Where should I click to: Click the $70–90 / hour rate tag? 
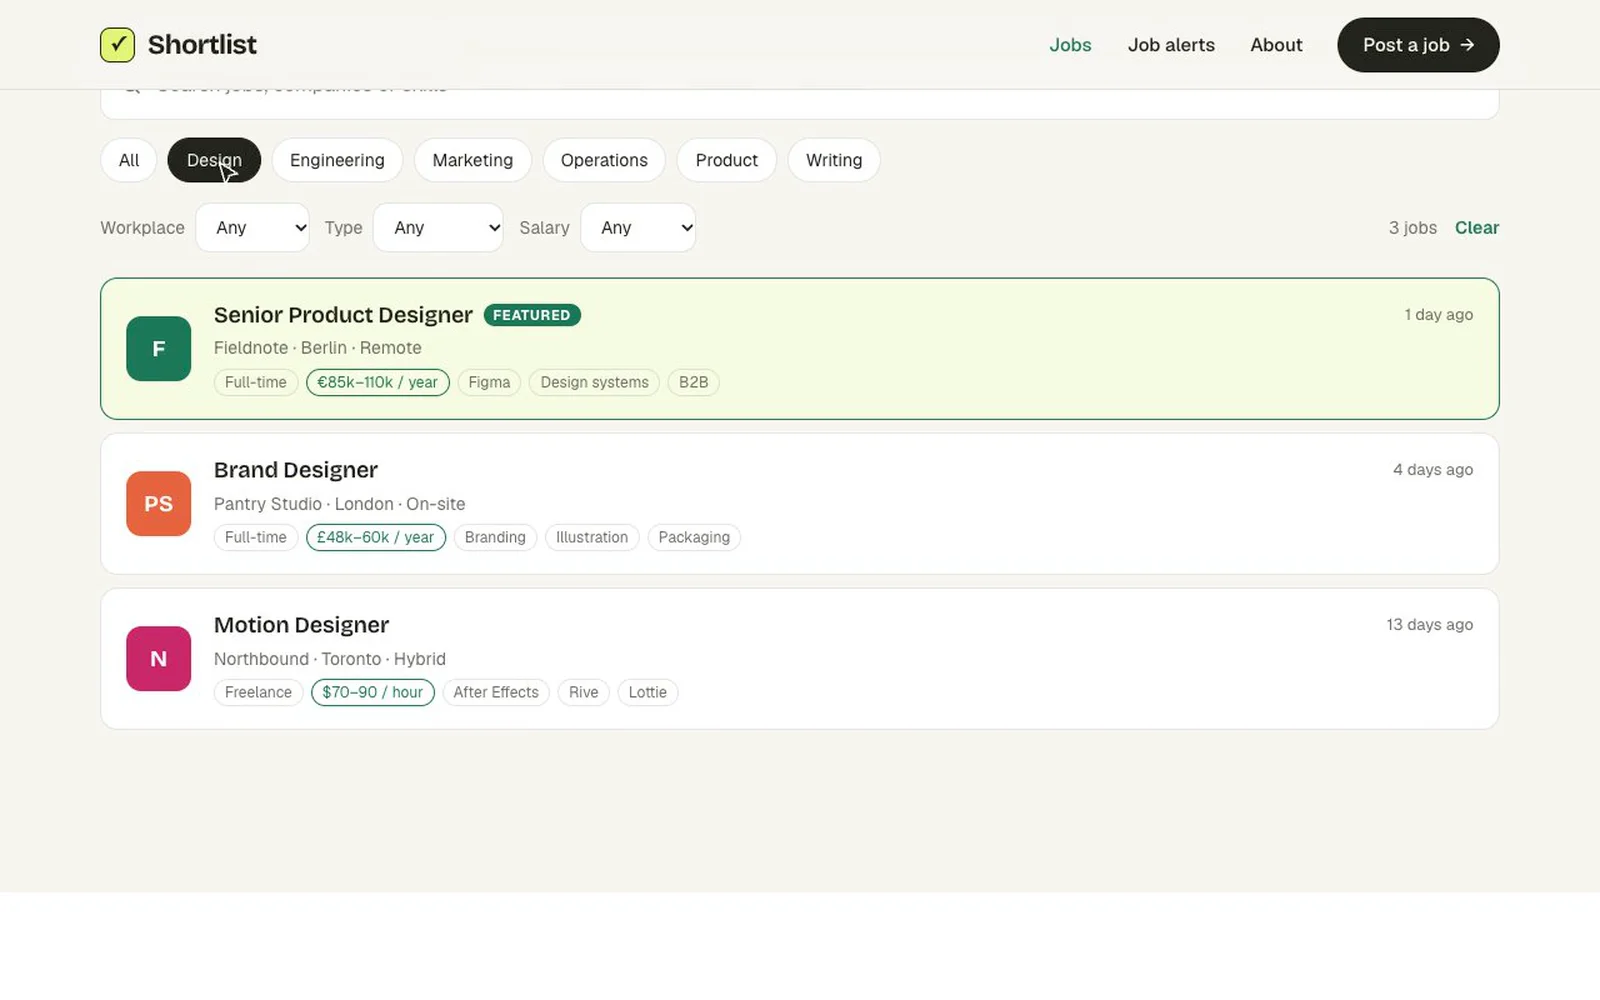(x=373, y=692)
